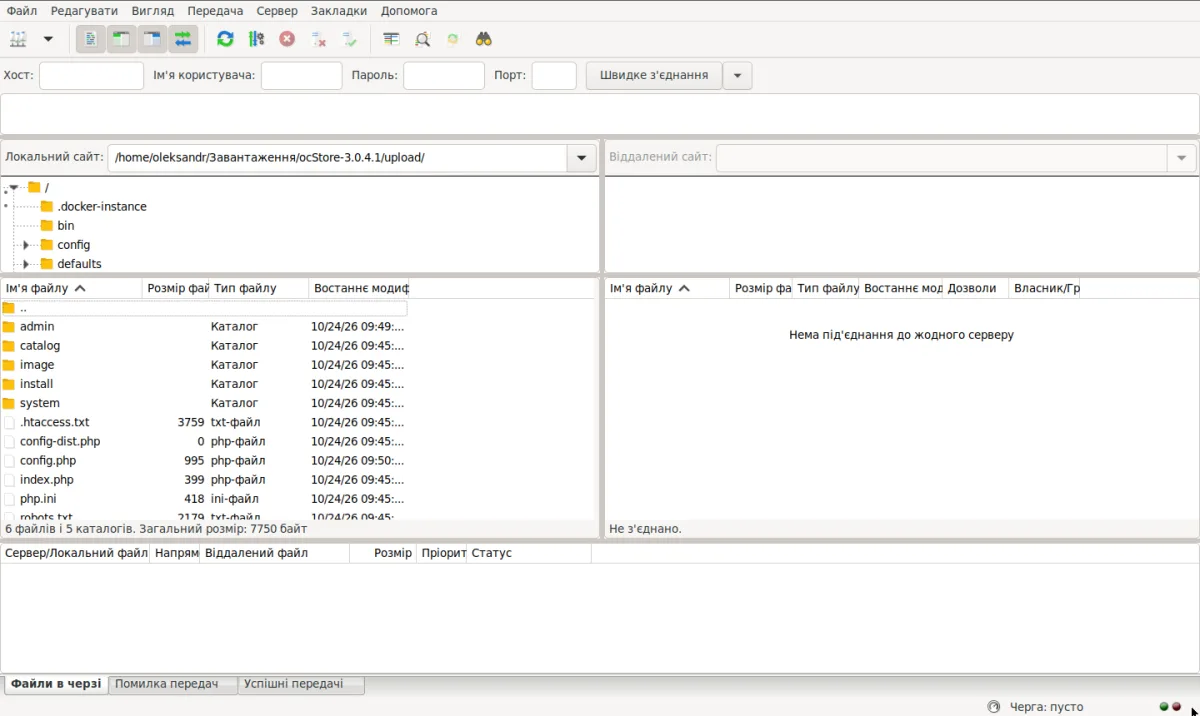
Task: Sort remote list by Власник/Група column
Action: pyautogui.click(x=1045, y=288)
